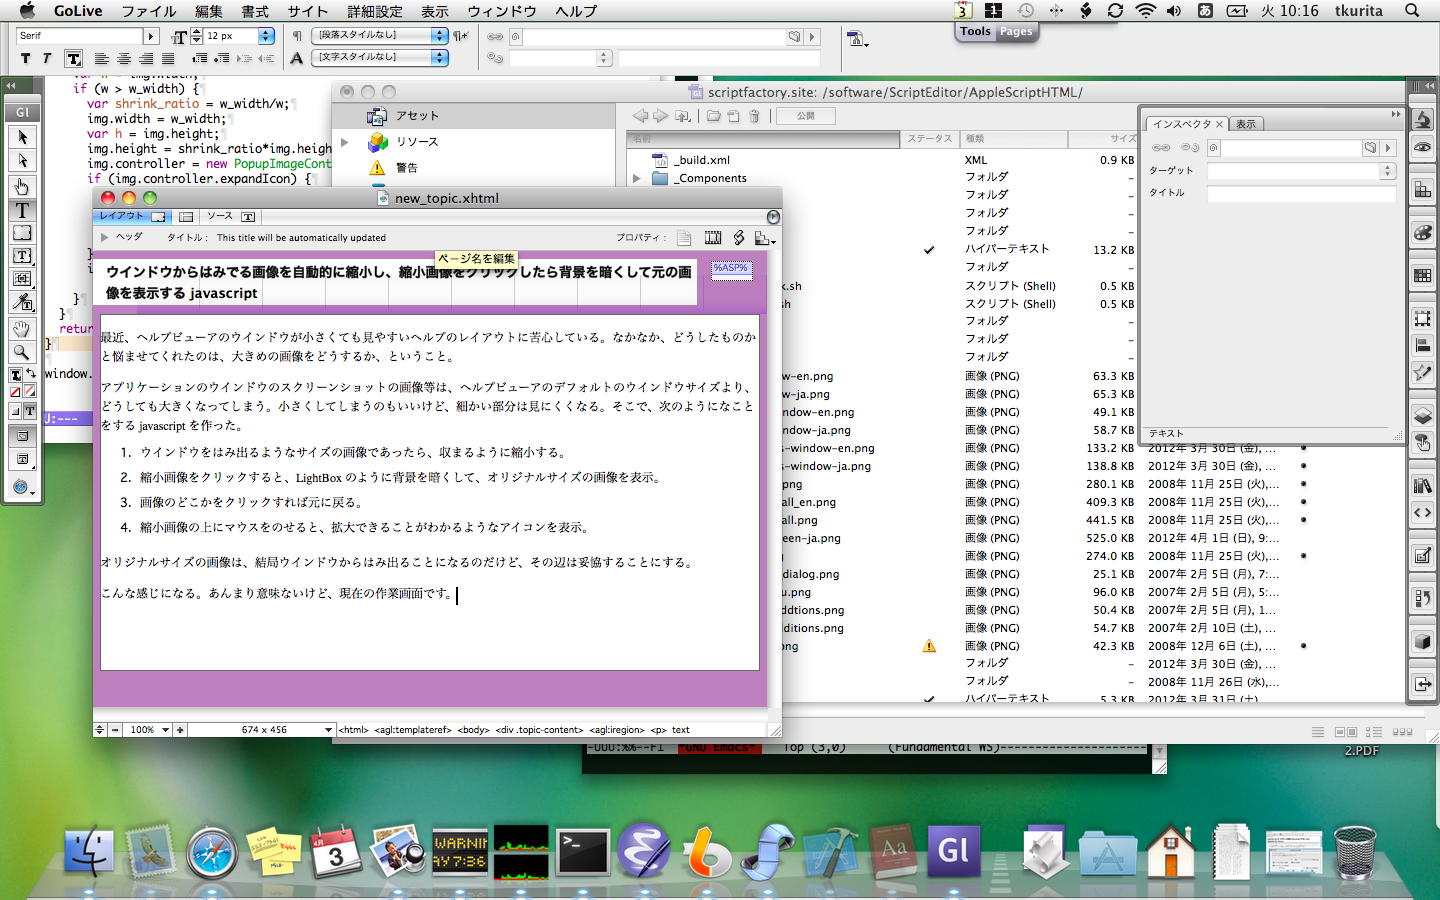Click the trash icon in site toolbar

pyautogui.click(x=755, y=116)
